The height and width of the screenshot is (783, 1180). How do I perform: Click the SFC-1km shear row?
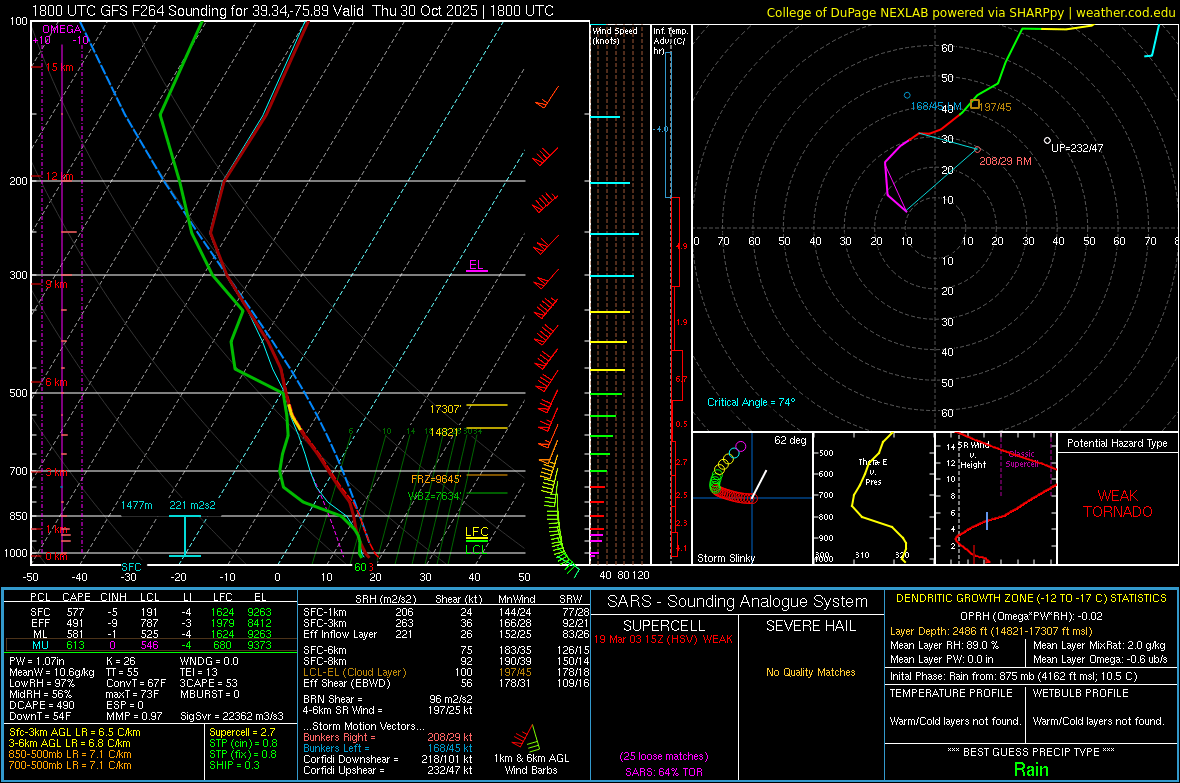[446, 612]
